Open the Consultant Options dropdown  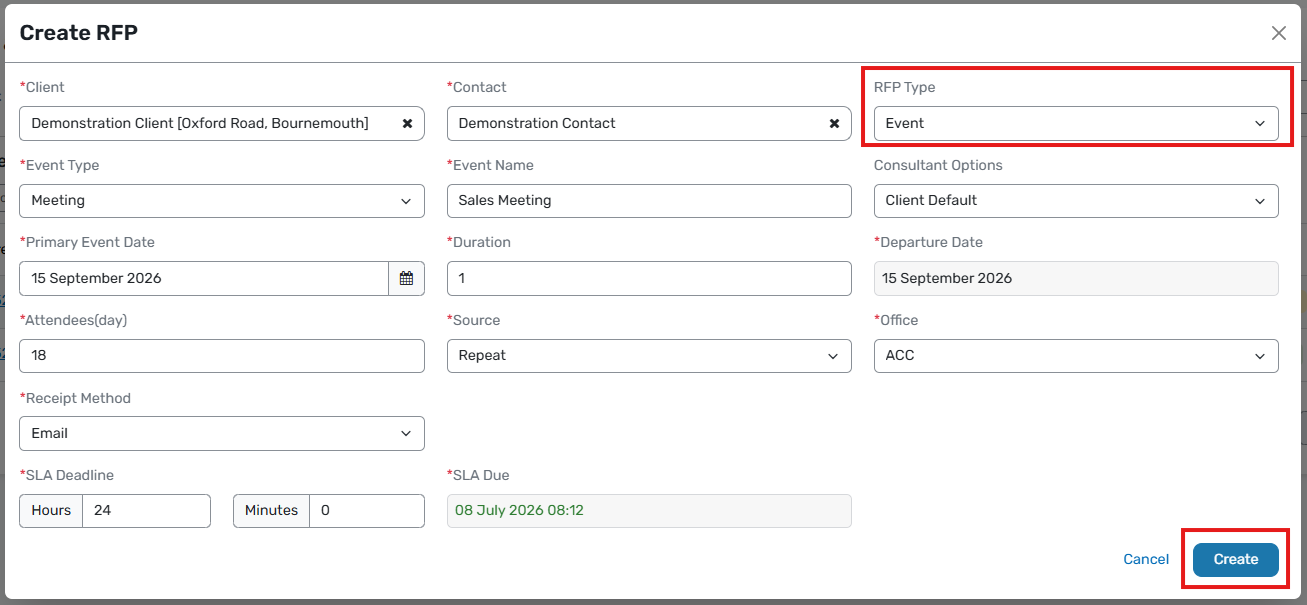tap(1076, 200)
